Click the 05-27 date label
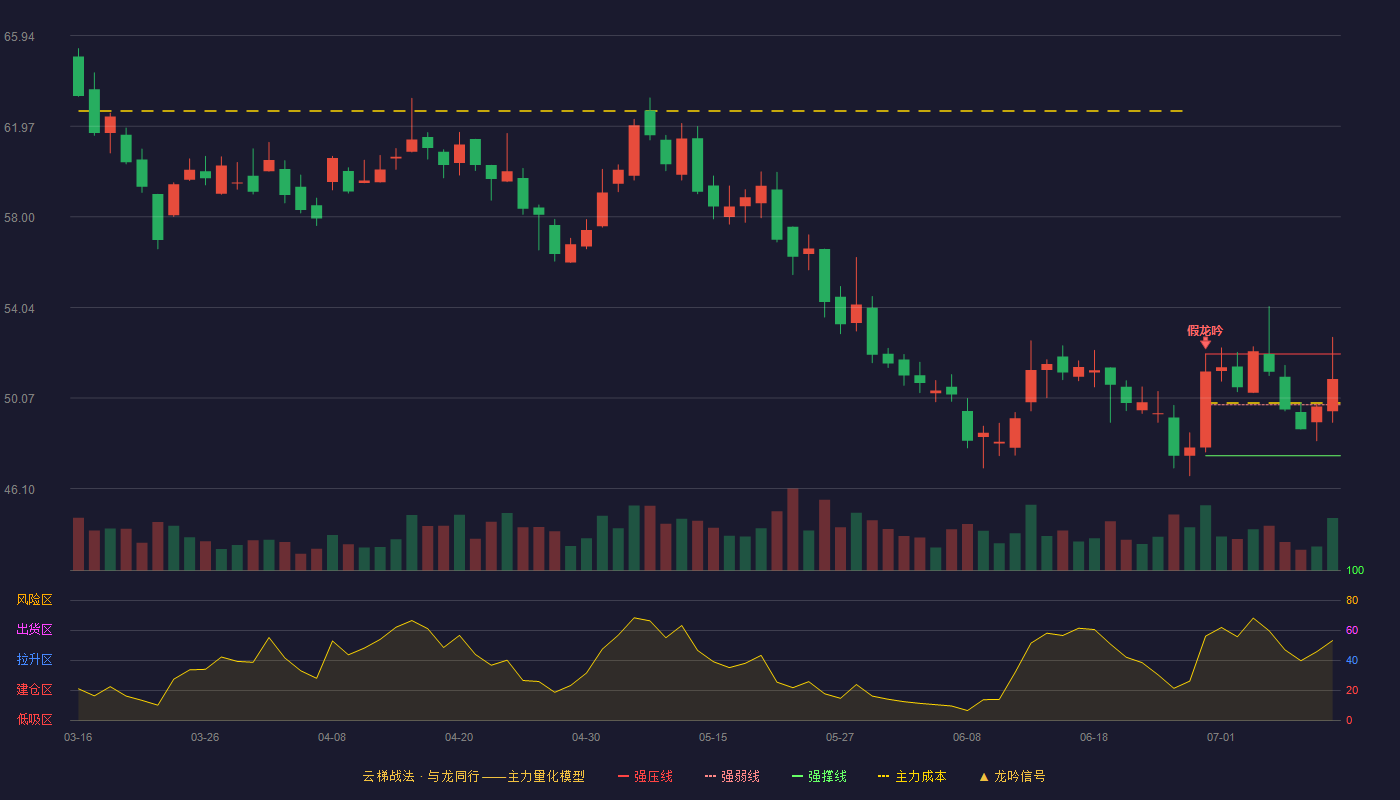Viewport: 1400px width, 800px height. [840, 737]
